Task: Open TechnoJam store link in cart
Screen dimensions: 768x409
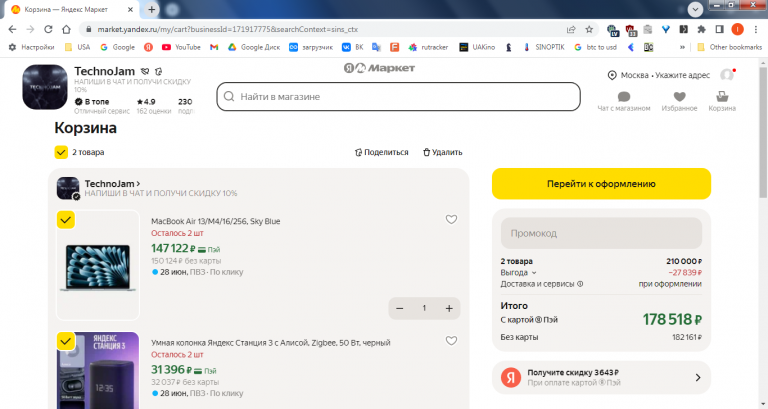Action: click(x=112, y=184)
